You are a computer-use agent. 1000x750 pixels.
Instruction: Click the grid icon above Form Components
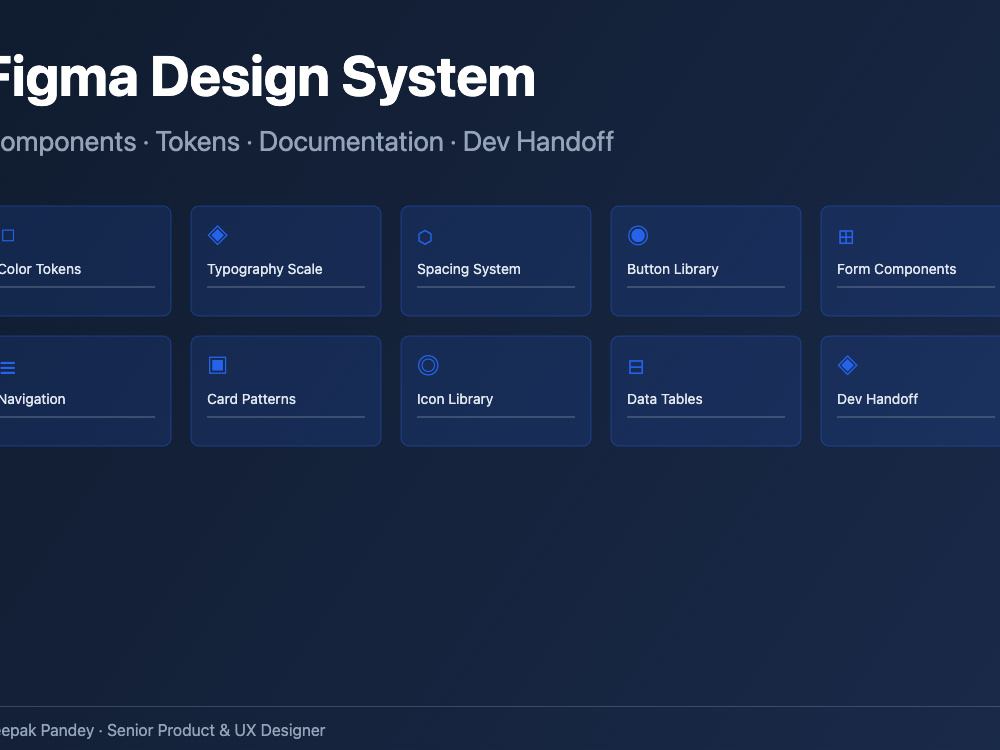click(x=846, y=237)
